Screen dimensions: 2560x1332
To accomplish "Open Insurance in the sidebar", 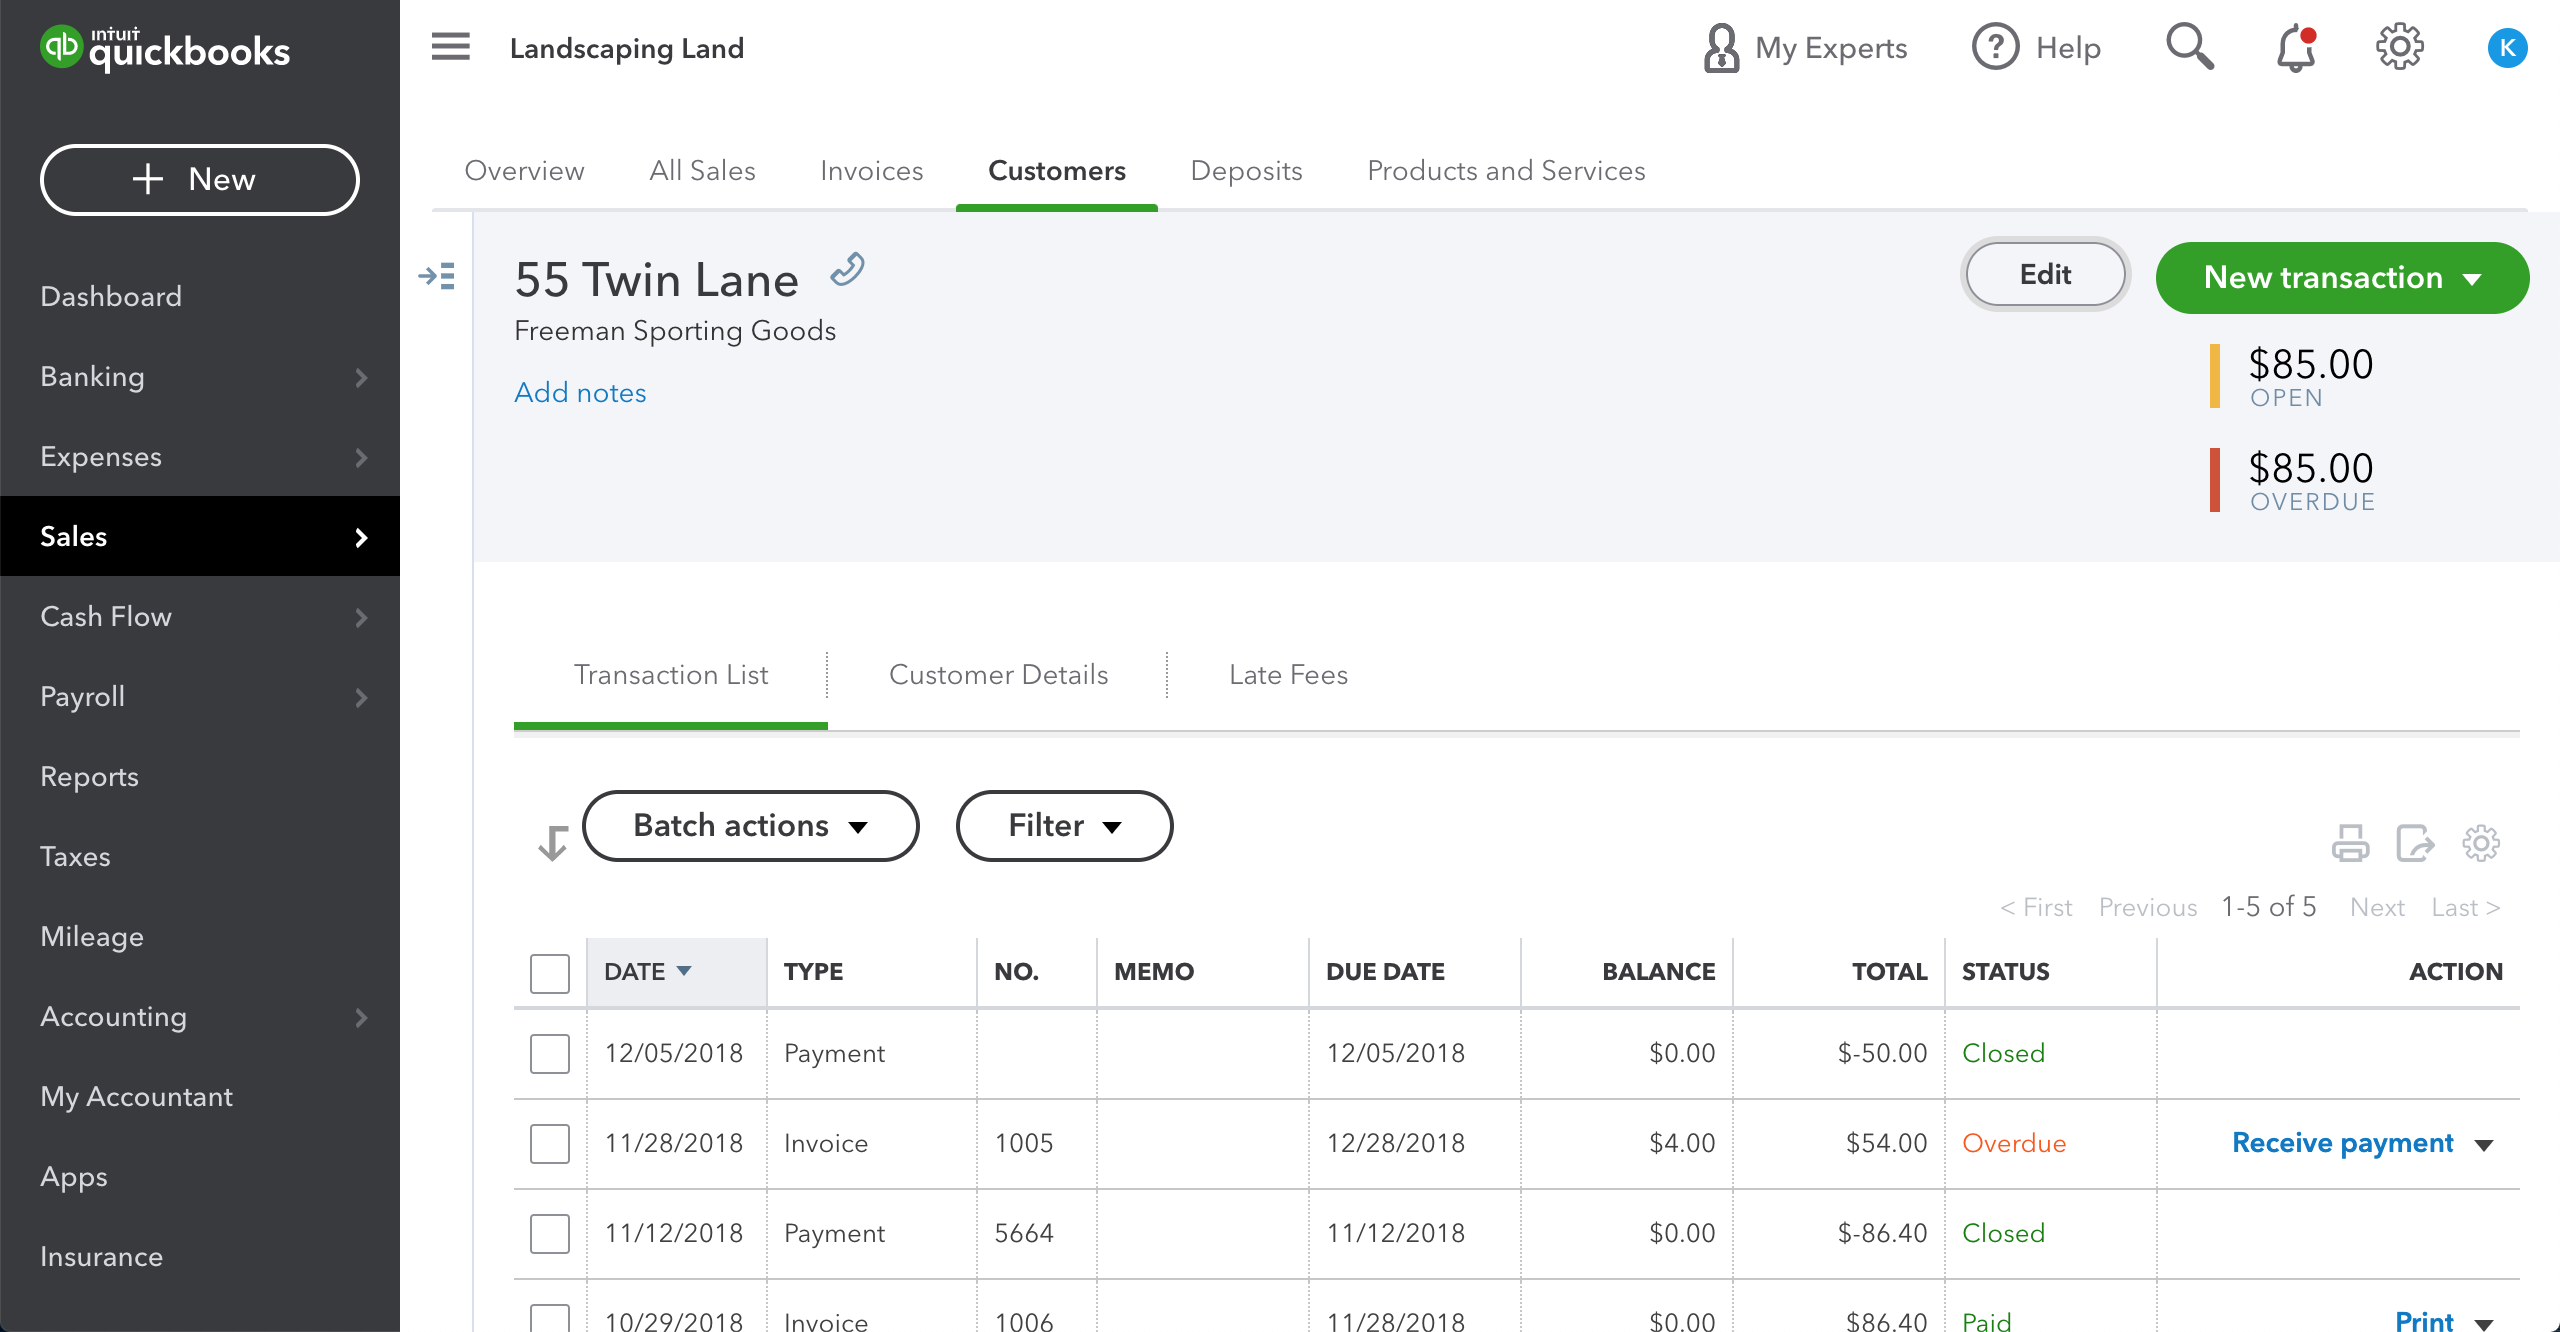I will (x=101, y=1257).
